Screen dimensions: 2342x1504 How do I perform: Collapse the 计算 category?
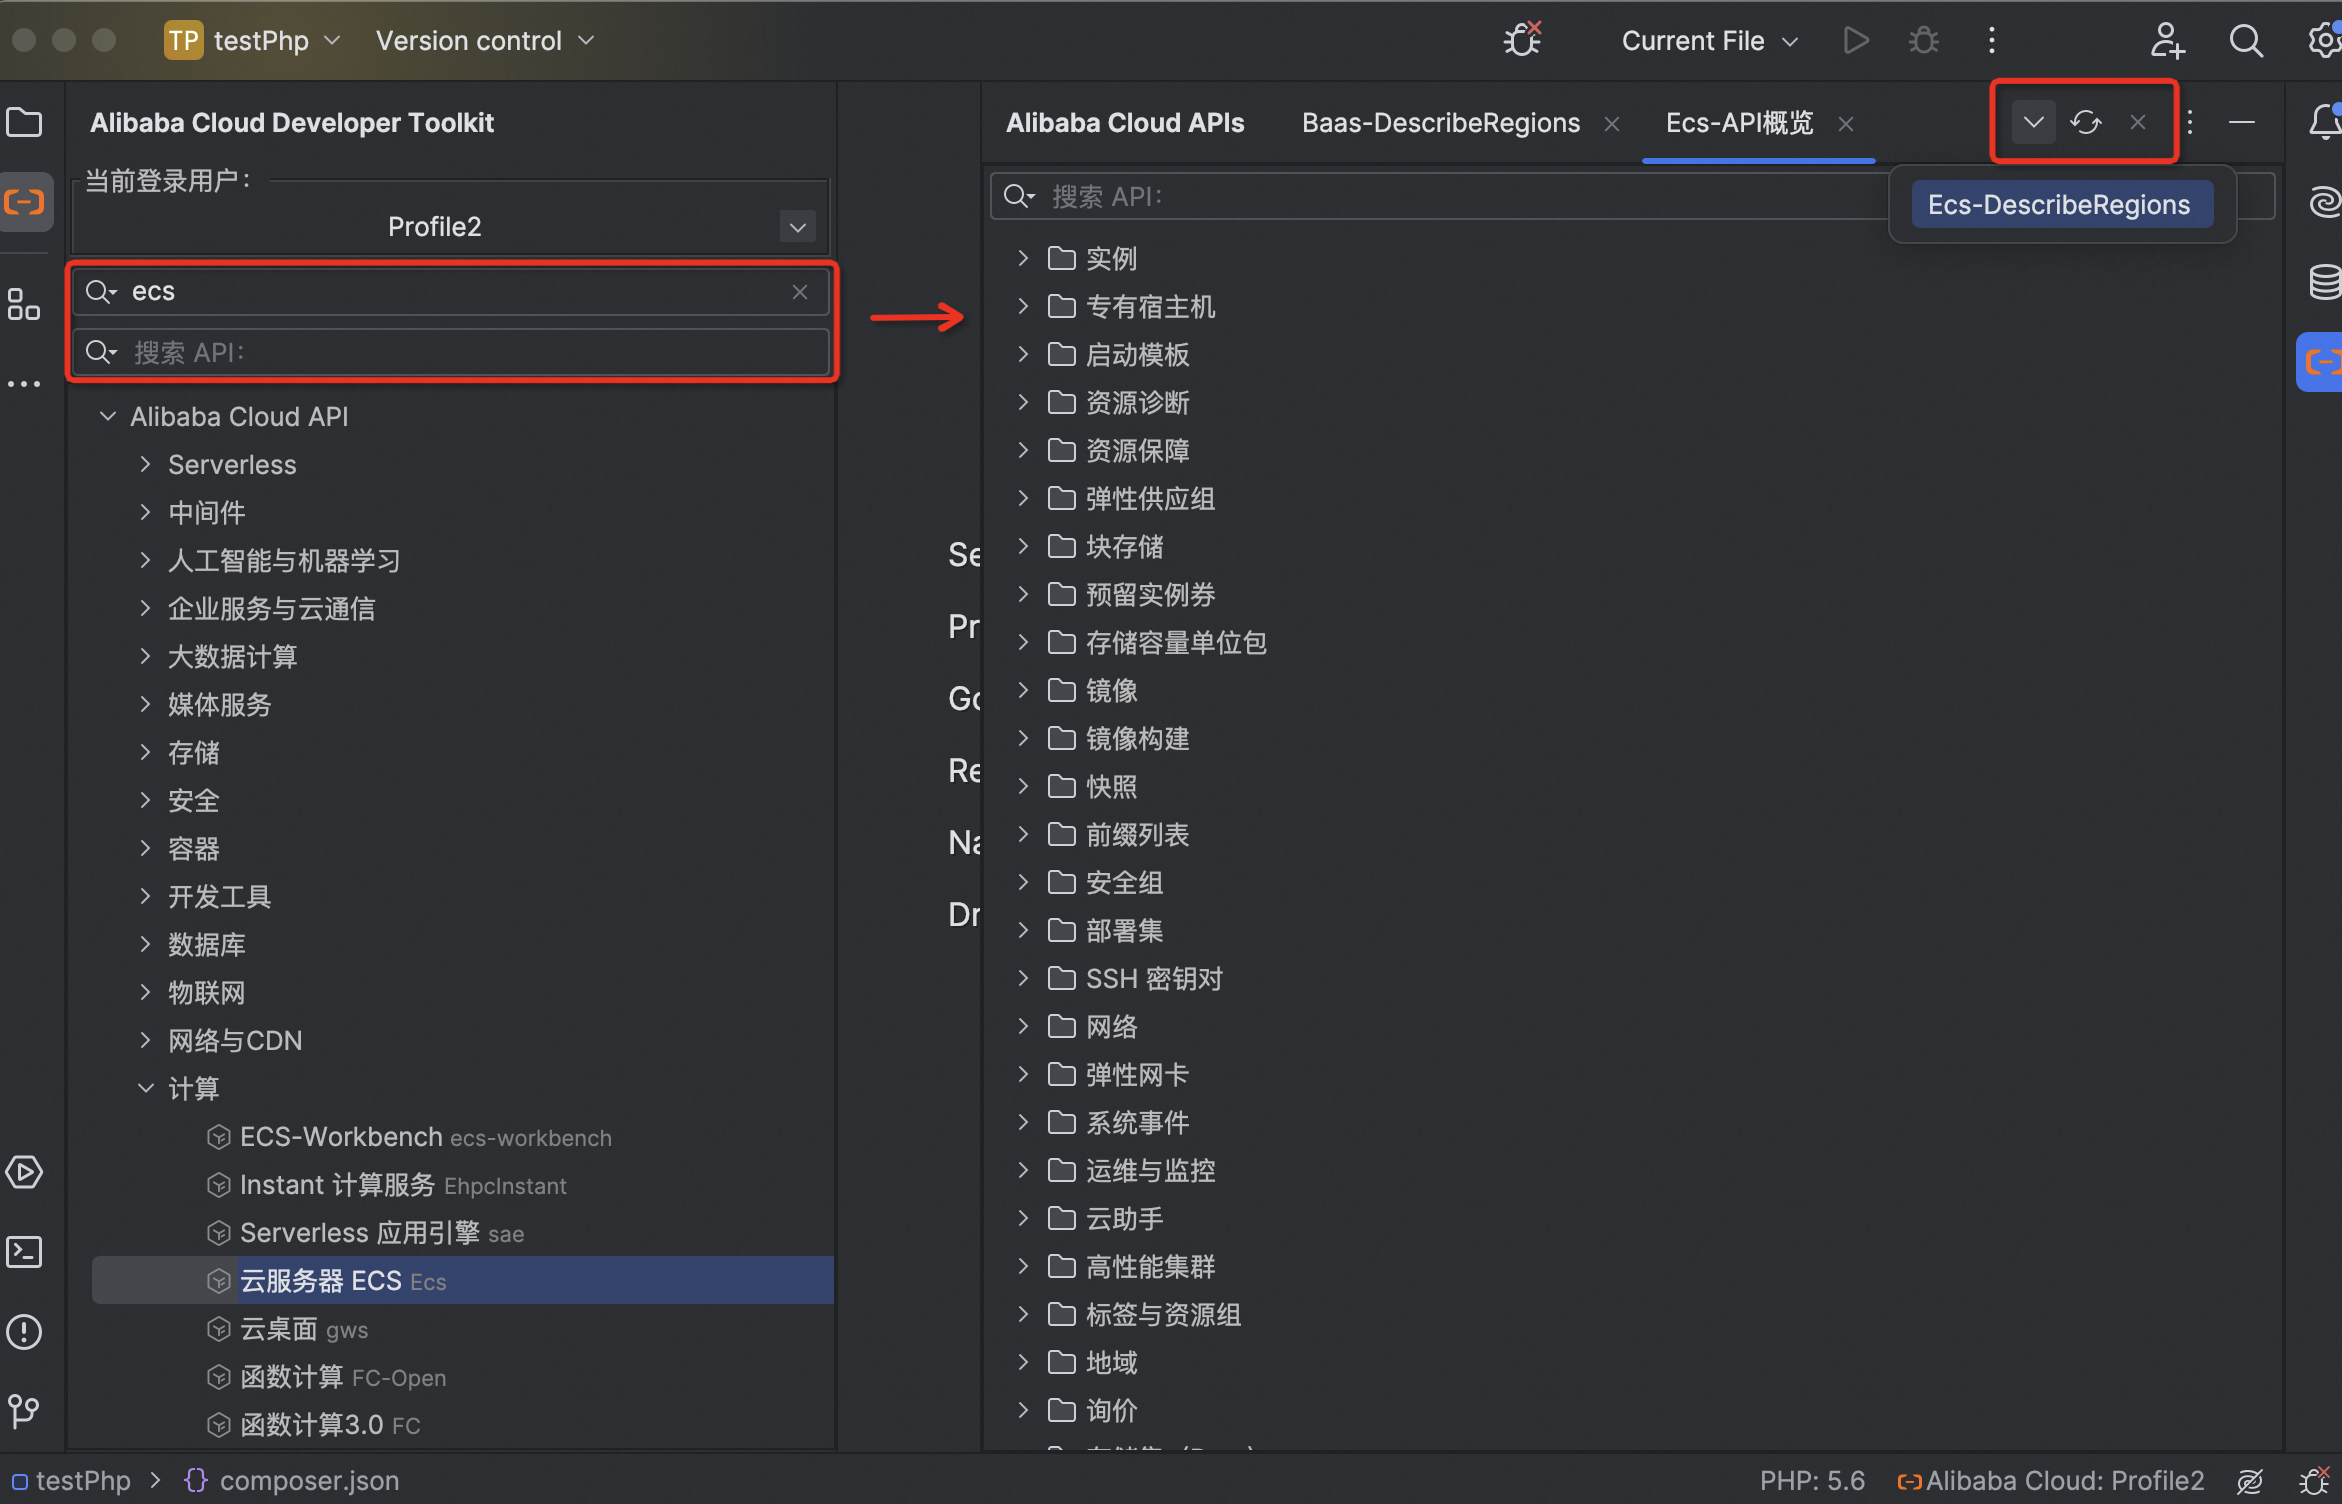click(x=146, y=1088)
